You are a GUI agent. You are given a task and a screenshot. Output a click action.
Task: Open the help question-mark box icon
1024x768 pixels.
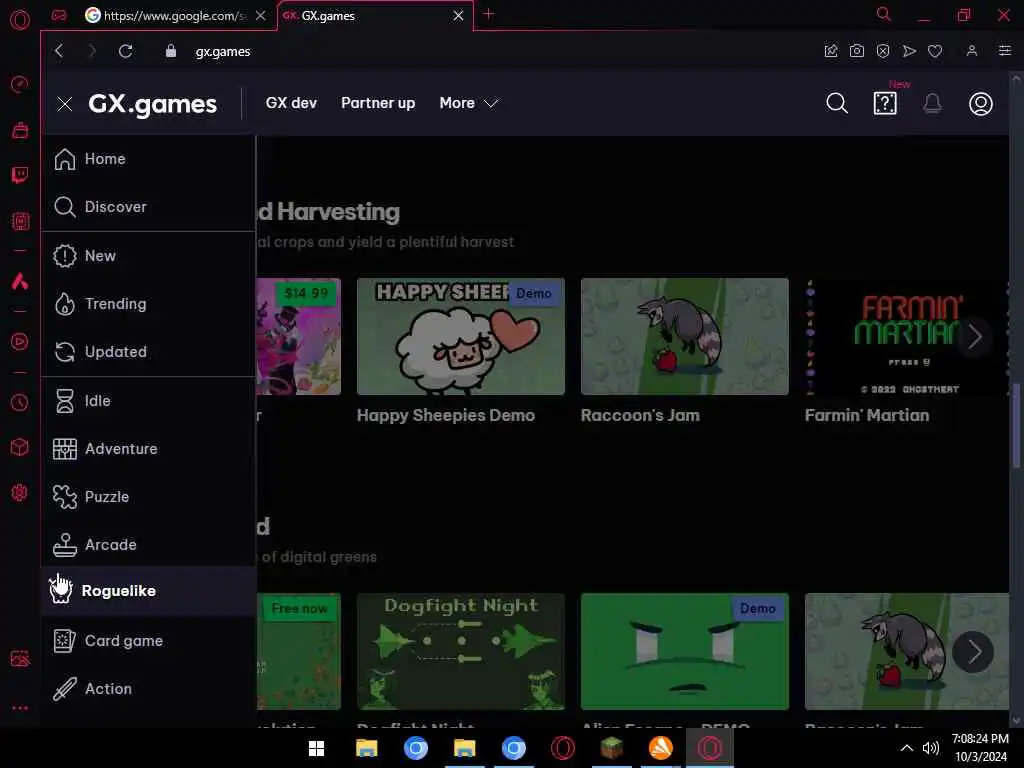[x=885, y=103]
